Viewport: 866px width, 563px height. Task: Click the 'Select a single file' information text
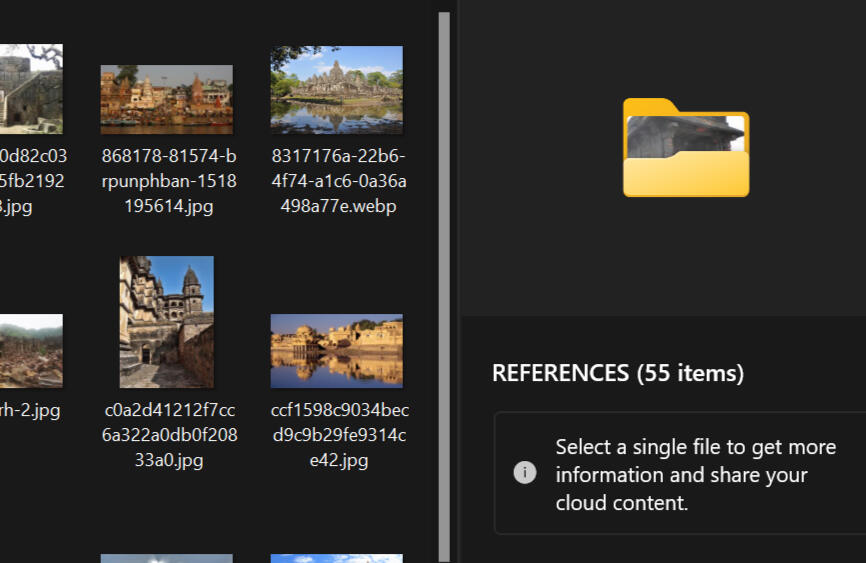tap(695, 474)
